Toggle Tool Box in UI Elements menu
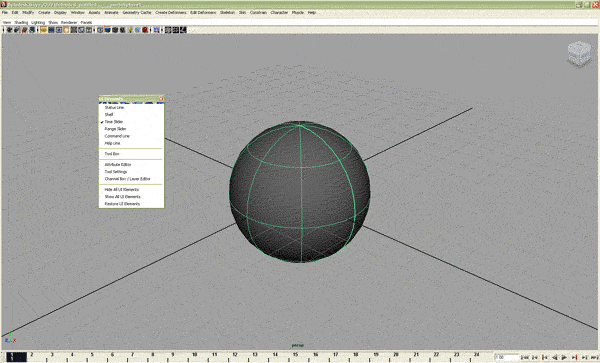Viewport: 600px width, 363px height. point(131,154)
